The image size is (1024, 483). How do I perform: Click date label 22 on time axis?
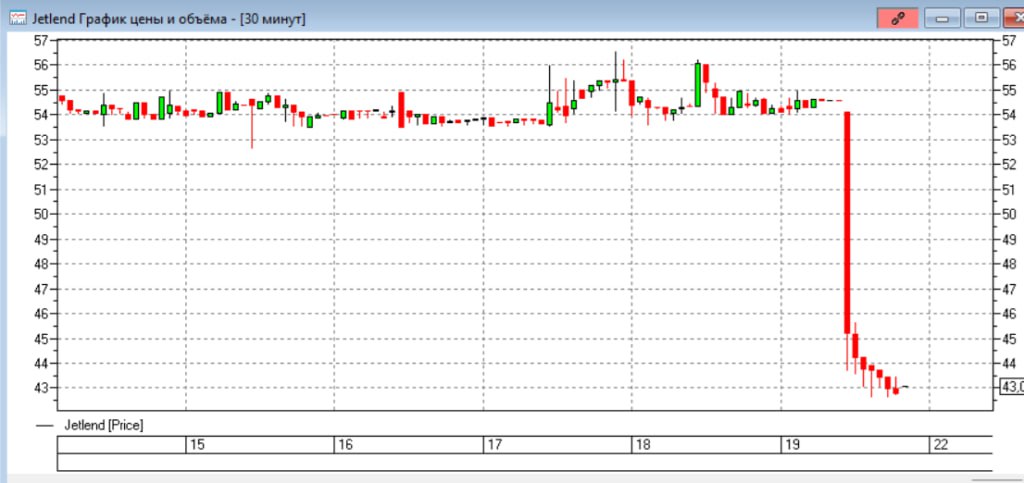click(x=941, y=445)
